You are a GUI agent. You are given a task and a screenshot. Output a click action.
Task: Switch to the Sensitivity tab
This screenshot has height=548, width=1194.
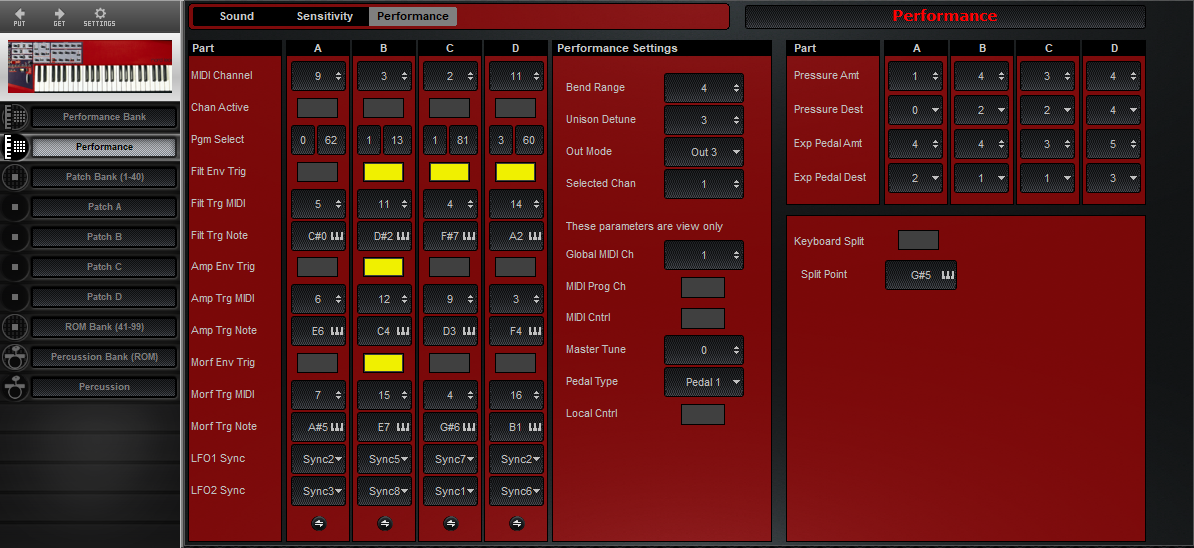[x=325, y=16]
